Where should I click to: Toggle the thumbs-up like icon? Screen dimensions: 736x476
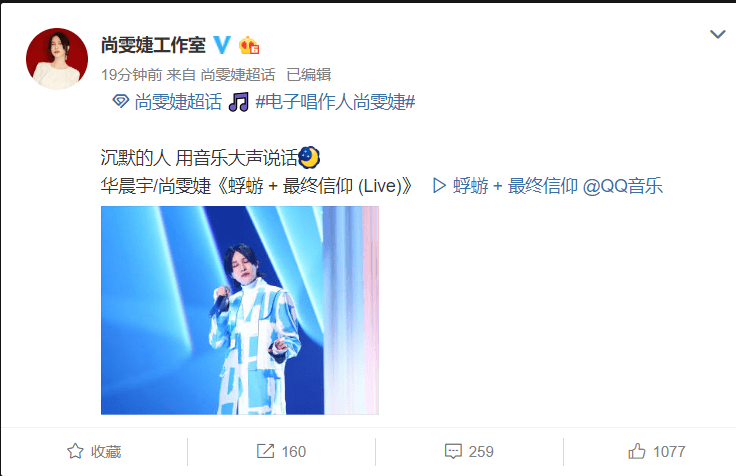click(637, 451)
